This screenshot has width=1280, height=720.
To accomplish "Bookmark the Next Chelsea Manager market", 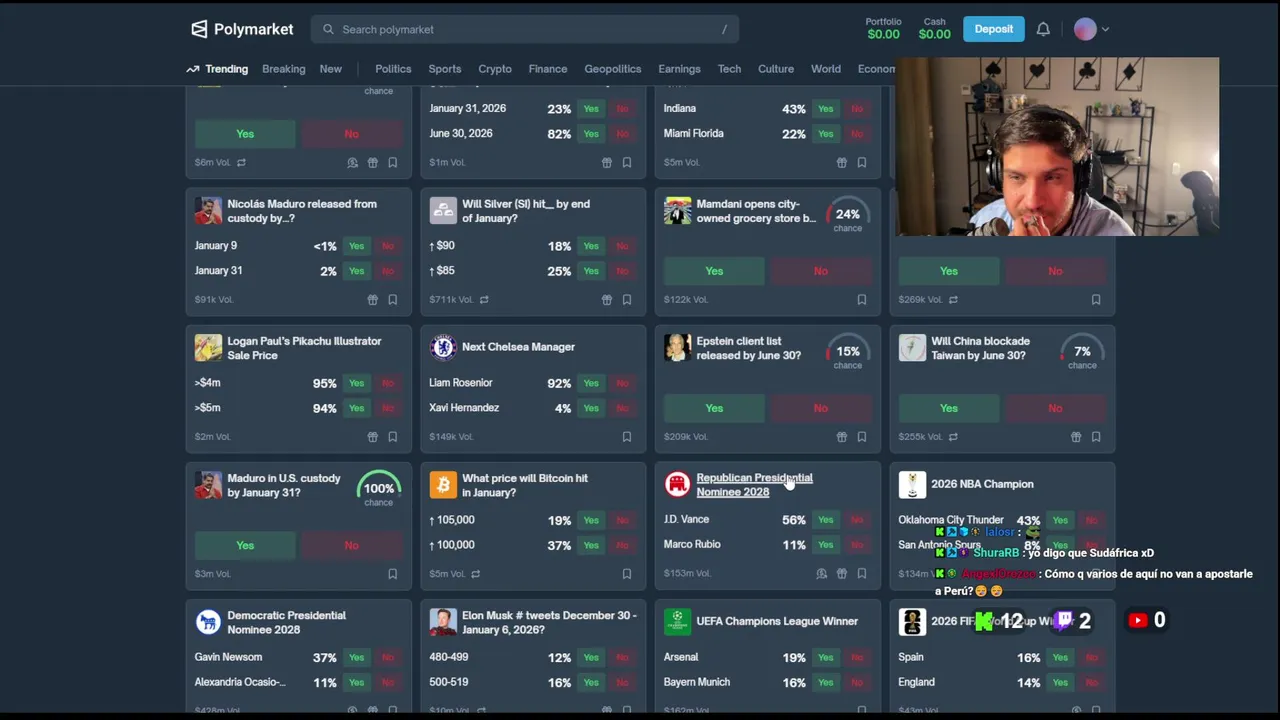I will tap(627, 437).
